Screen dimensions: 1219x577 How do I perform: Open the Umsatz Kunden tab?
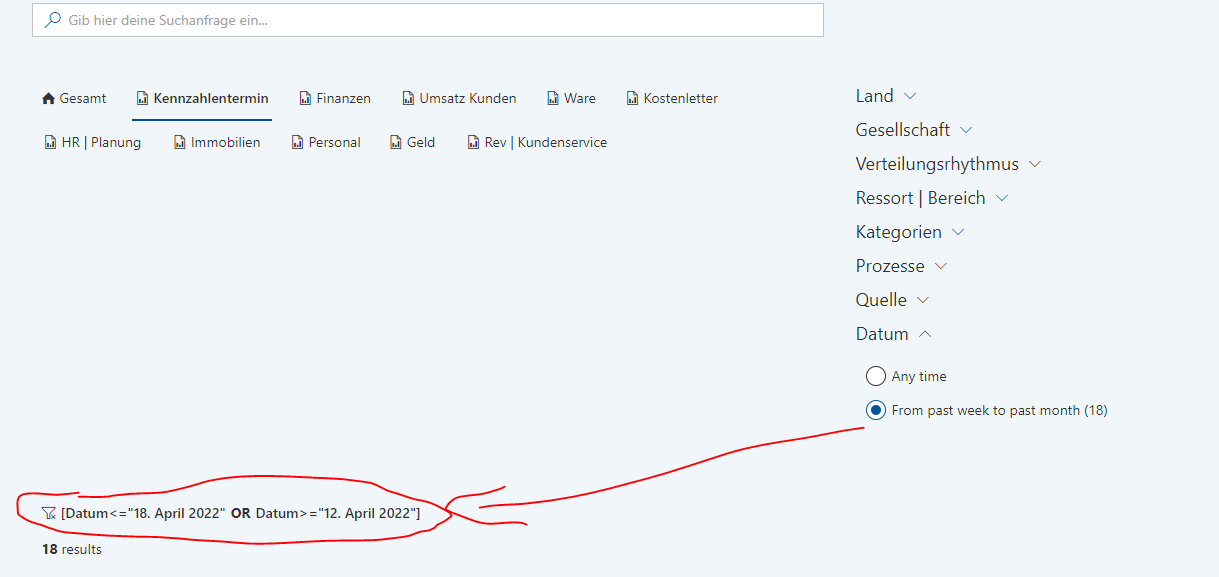pos(459,98)
